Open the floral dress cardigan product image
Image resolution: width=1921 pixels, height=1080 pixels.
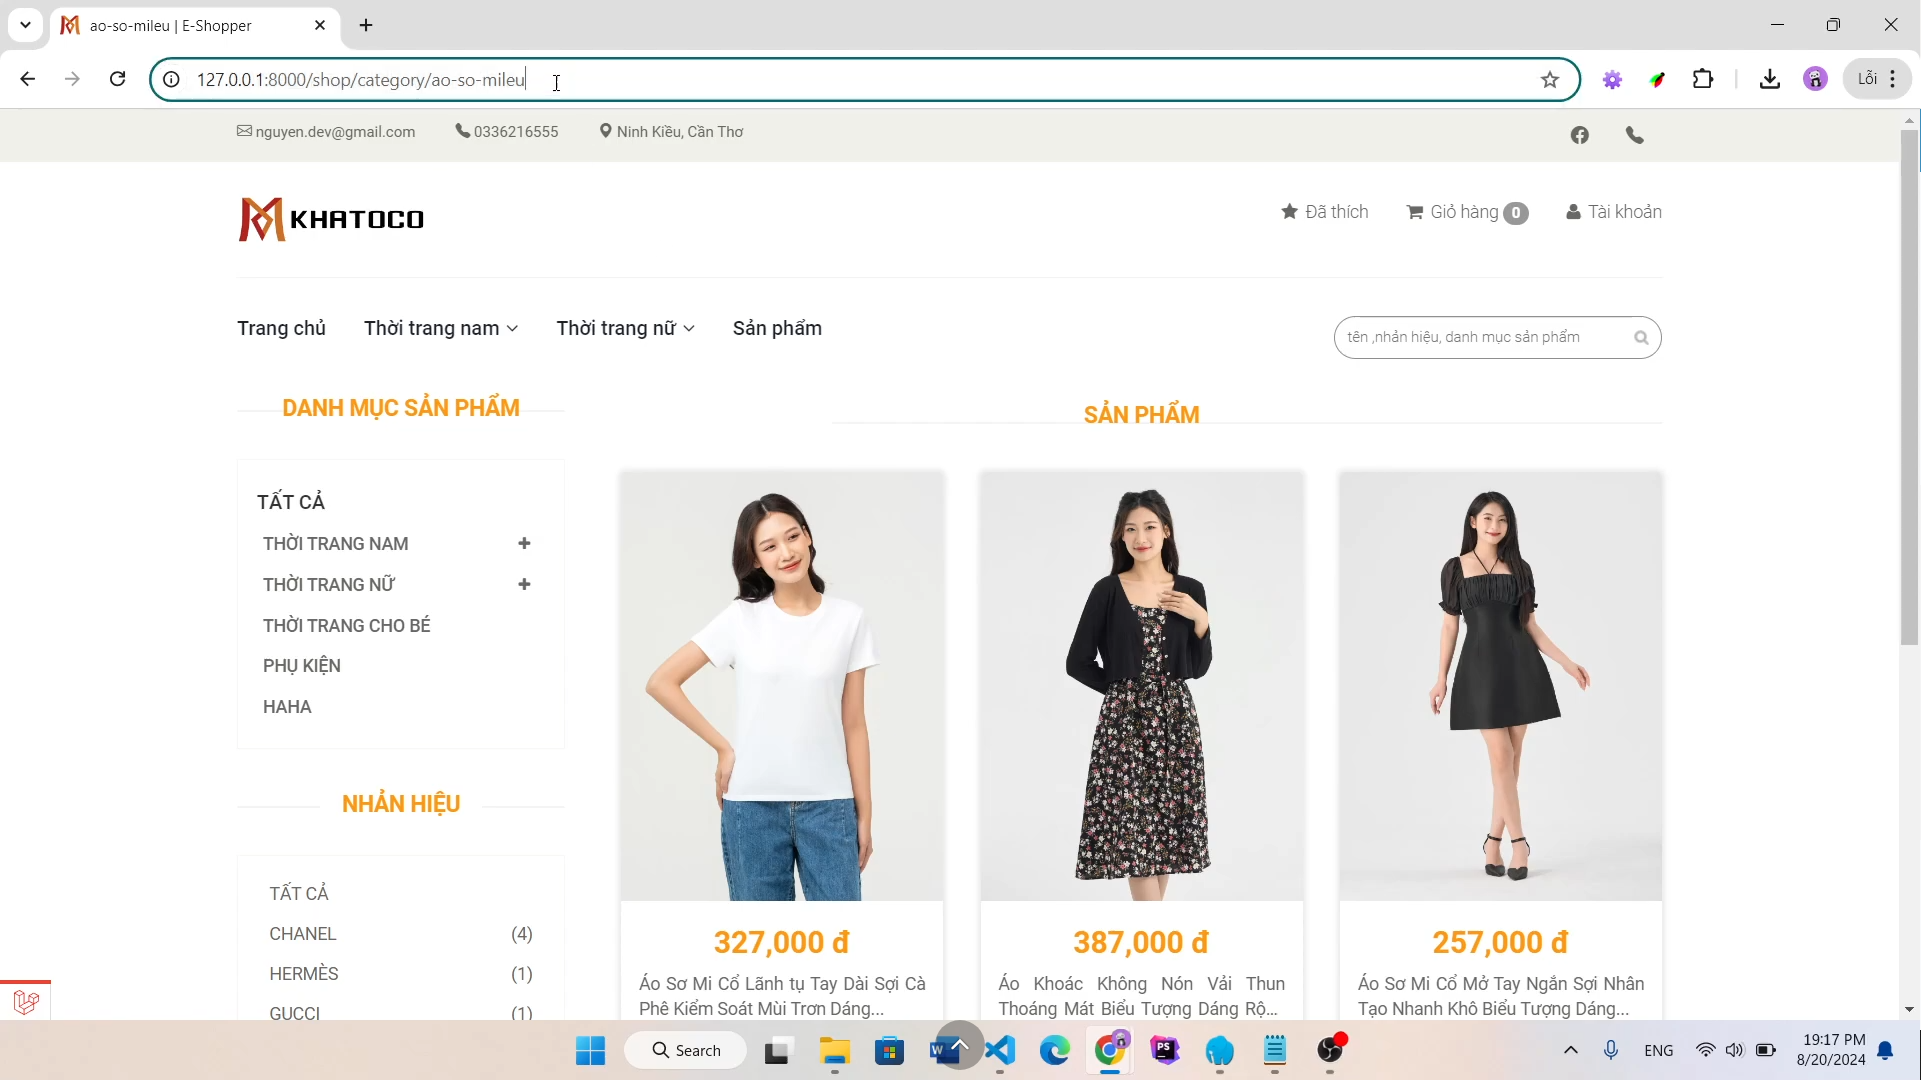pos(1142,686)
